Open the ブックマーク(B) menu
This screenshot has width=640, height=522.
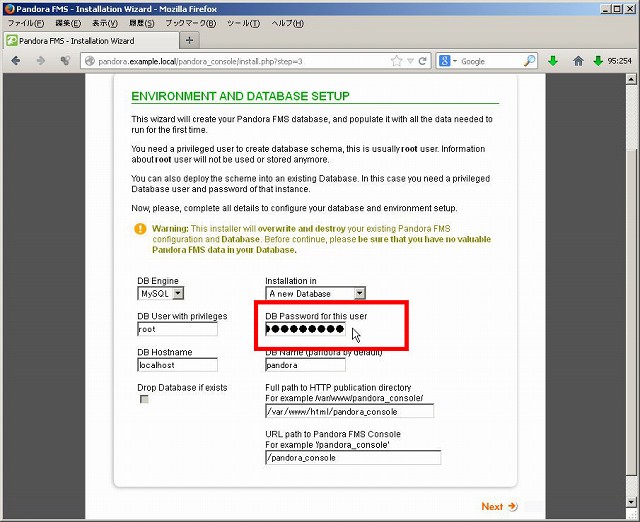[x=191, y=23]
